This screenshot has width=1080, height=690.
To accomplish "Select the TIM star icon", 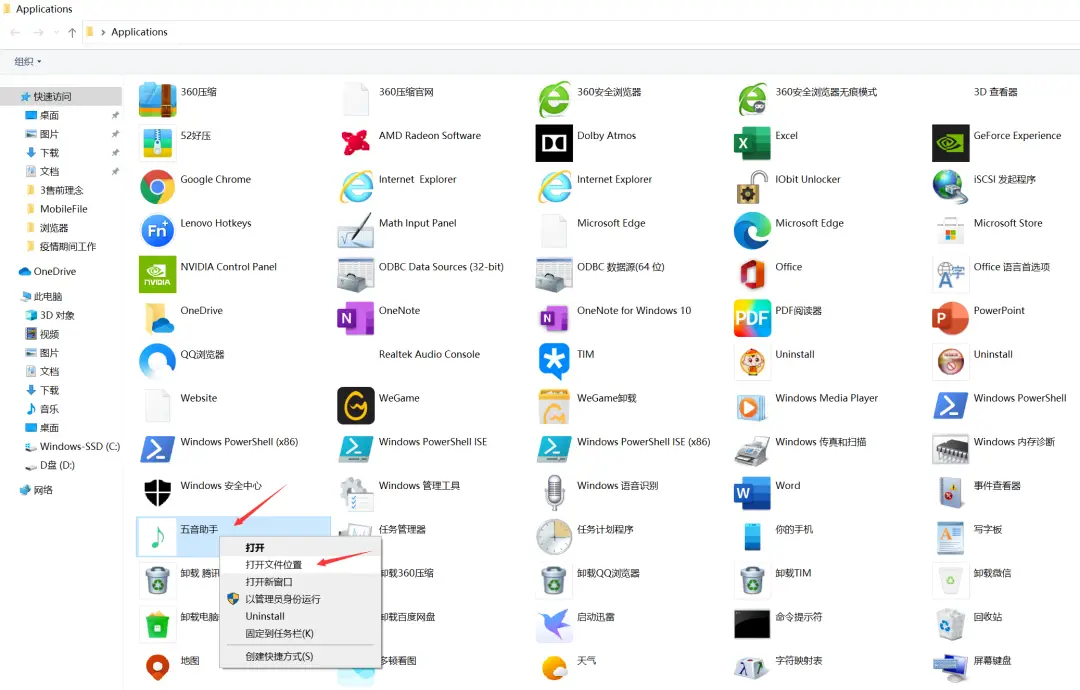I will coord(554,361).
